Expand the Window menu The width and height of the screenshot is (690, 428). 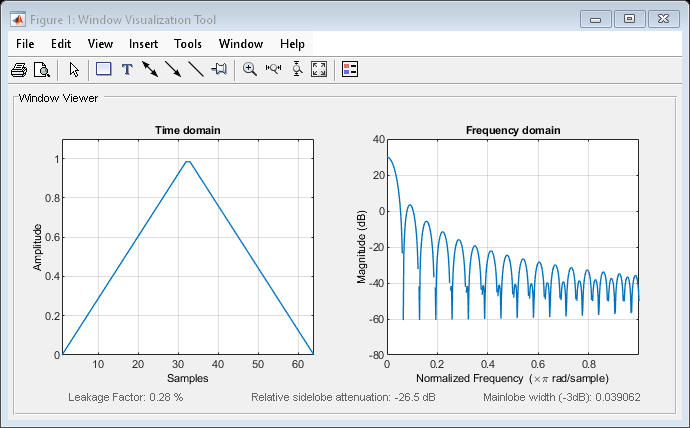click(x=240, y=44)
